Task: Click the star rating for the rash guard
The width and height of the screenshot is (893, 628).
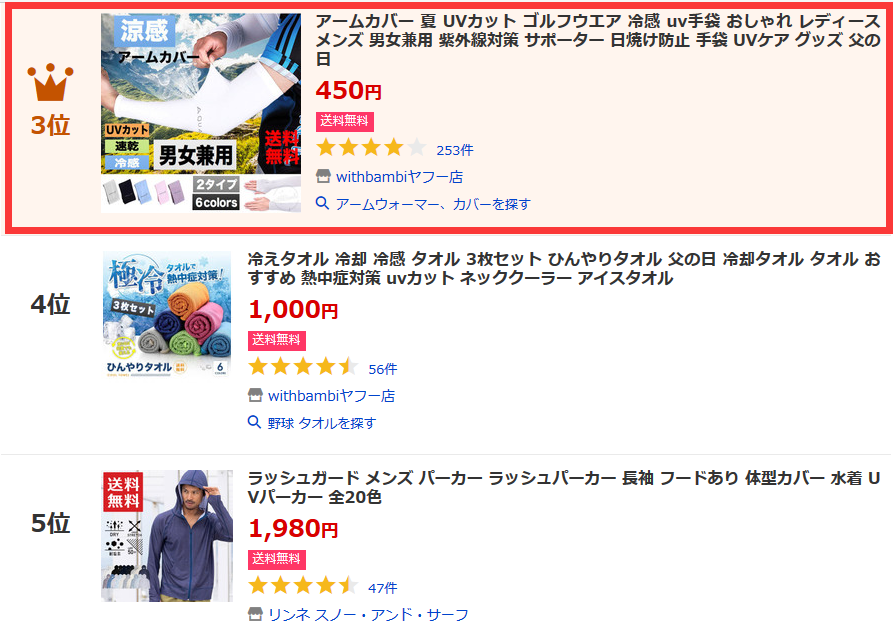Action: pyautogui.click(x=303, y=585)
